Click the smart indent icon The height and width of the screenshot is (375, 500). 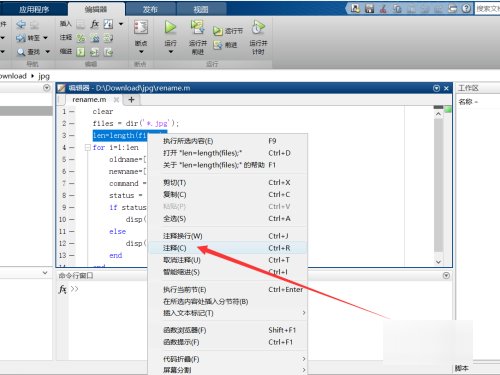[81, 52]
